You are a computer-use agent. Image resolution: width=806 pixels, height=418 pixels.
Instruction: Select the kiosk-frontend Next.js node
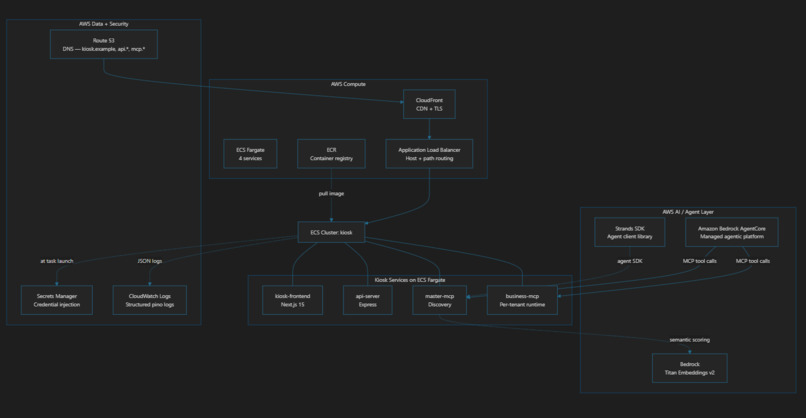tap(292, 300)
